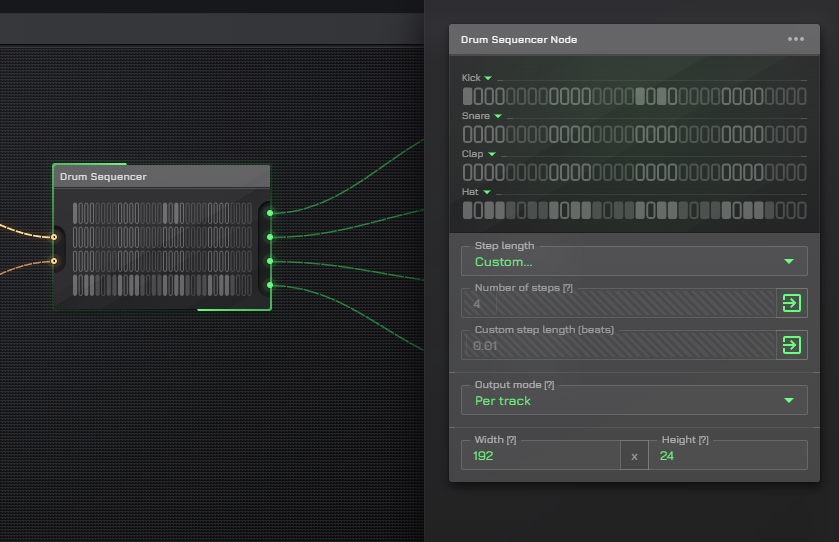839x542 pixels.
Task: Expand the Output mode dropdown showing Per track
Action: [x=633, y=401]
